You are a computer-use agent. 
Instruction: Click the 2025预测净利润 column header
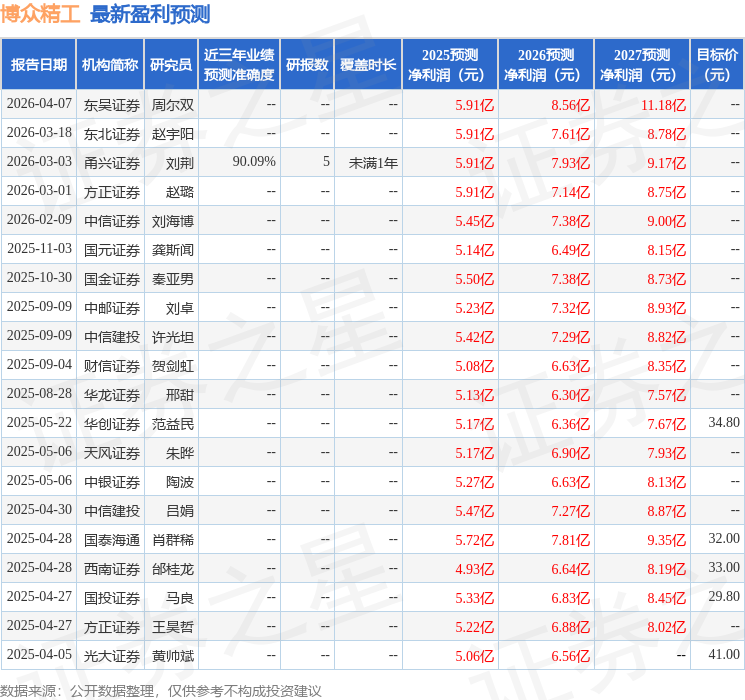point(450,65)
